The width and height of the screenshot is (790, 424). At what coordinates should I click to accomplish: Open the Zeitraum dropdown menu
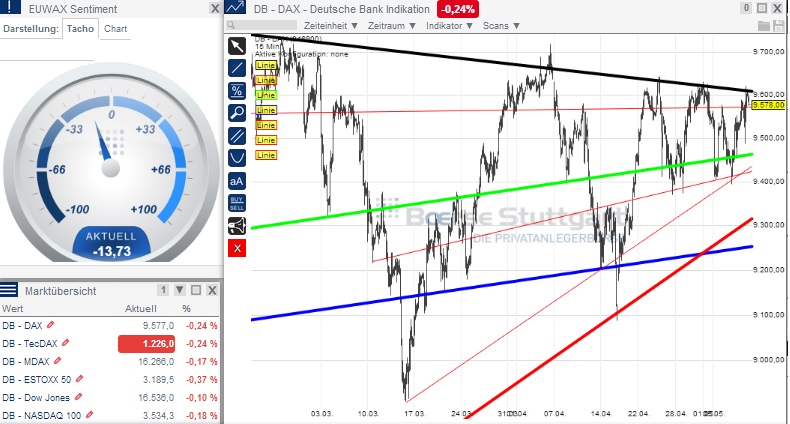click(x=391, y=25)
